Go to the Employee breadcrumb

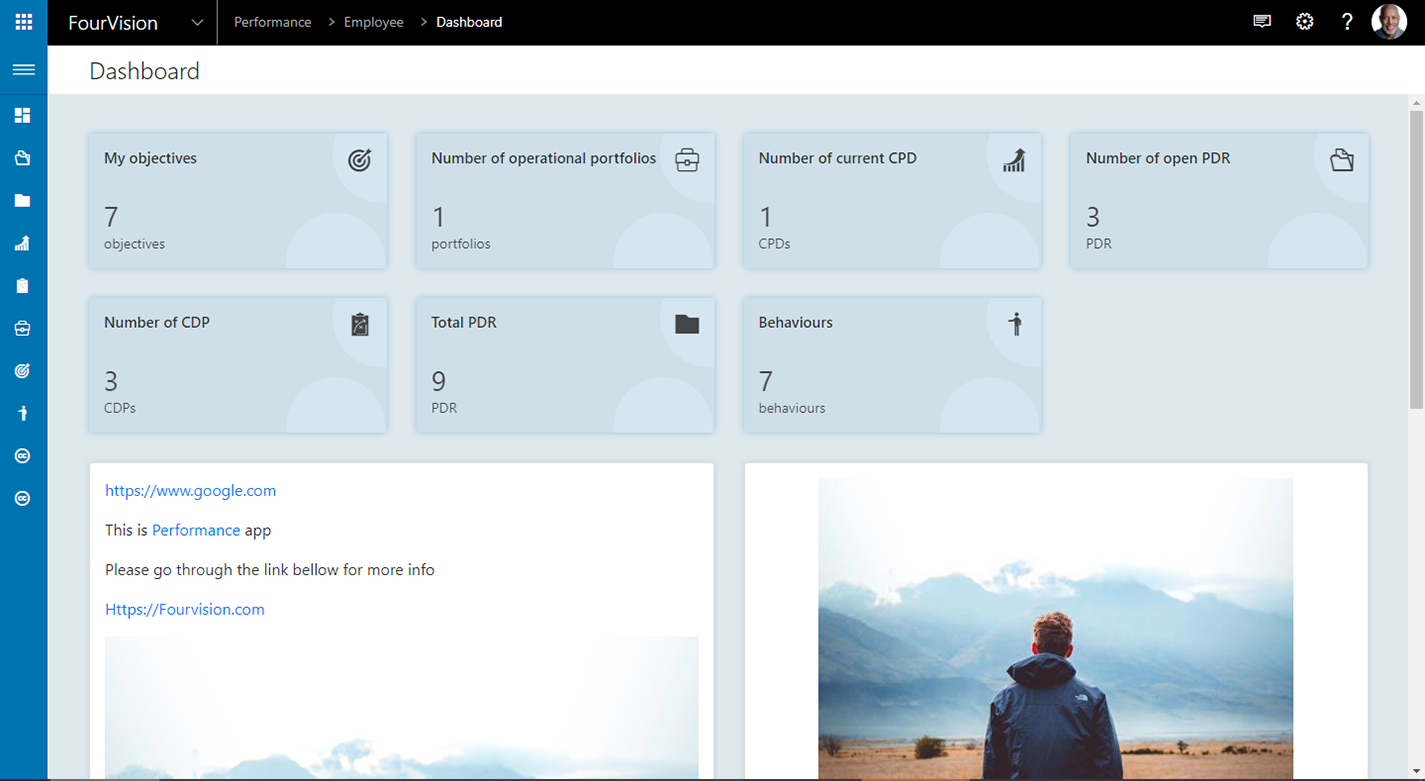coord(374,22)
